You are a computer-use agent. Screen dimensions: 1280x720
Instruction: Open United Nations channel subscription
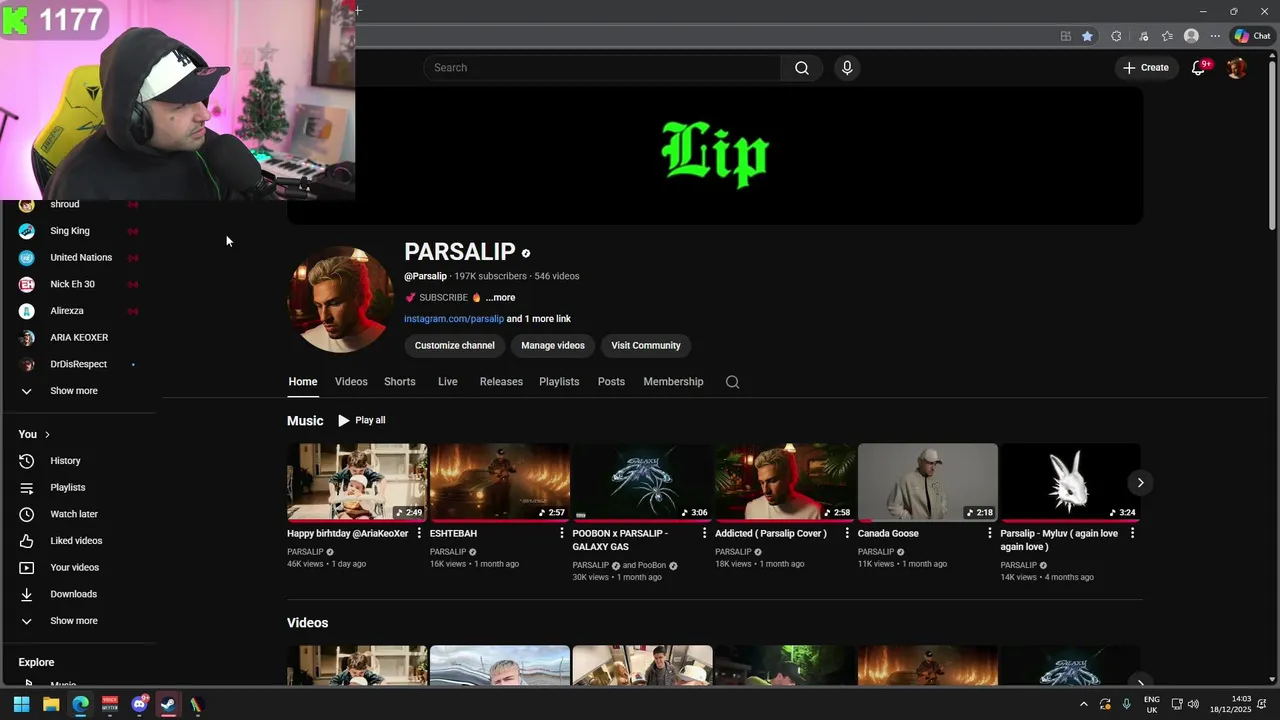(x=80, y=258)
